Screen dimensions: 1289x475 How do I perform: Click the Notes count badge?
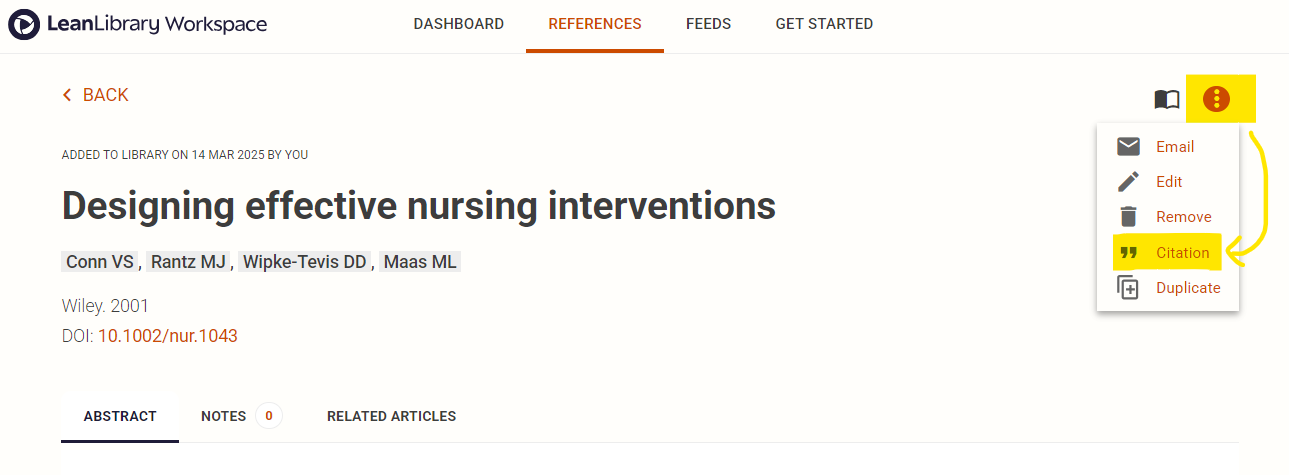pyautogui.click(x=268, y=416)
